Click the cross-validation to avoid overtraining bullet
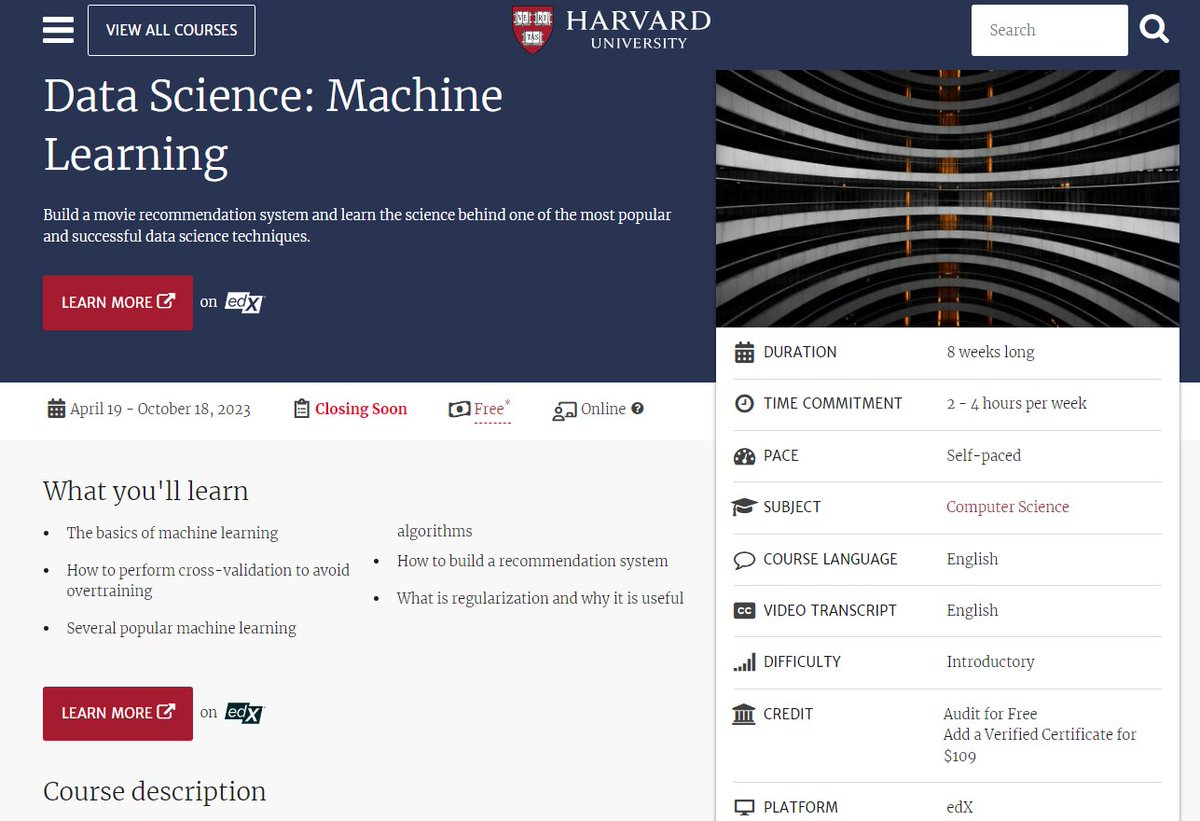 (x=208, y=580)
